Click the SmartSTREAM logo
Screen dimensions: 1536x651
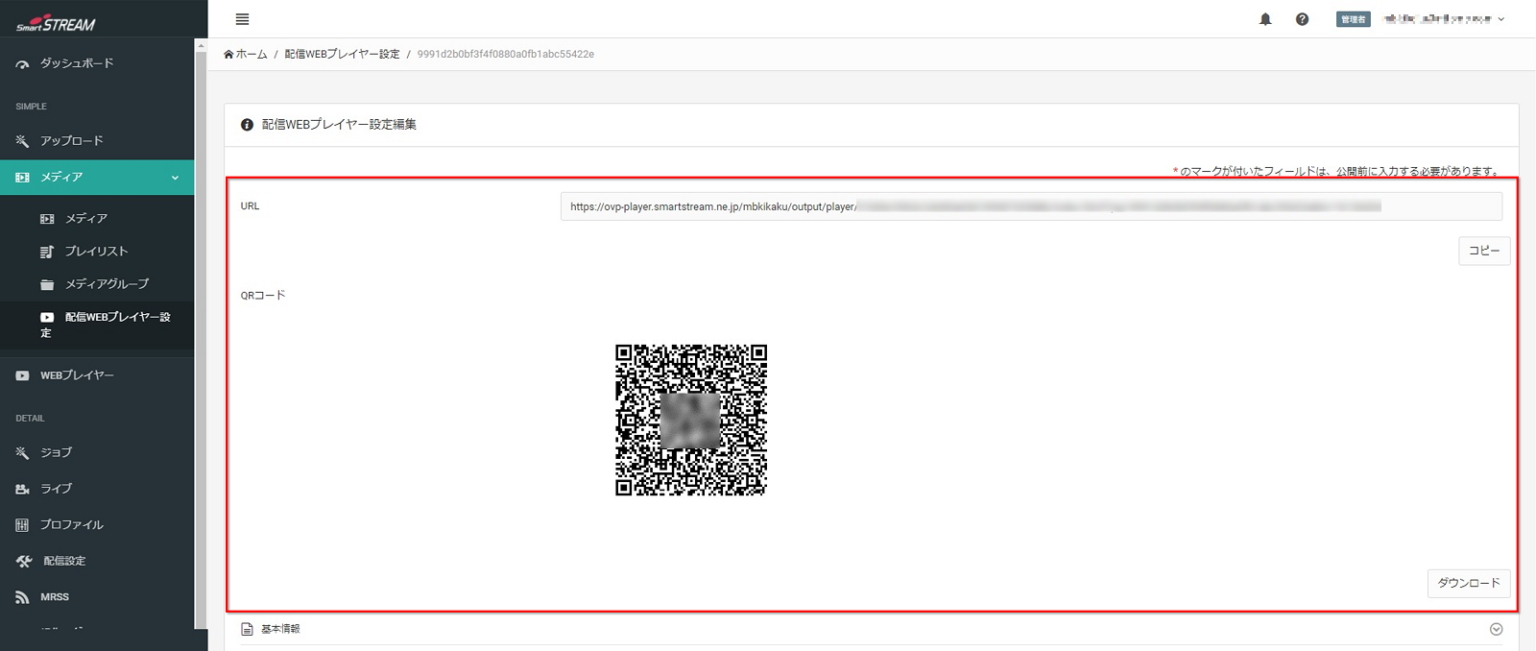coord(56,24)
